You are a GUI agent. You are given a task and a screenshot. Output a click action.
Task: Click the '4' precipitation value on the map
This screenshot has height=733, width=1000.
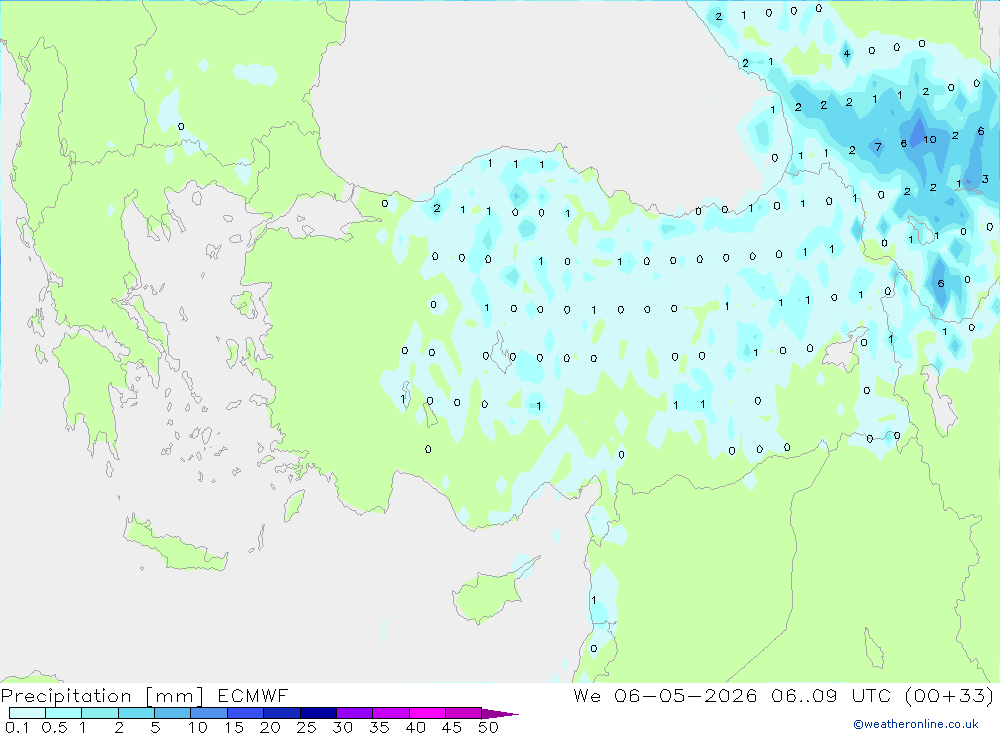(x=846, y=54)
